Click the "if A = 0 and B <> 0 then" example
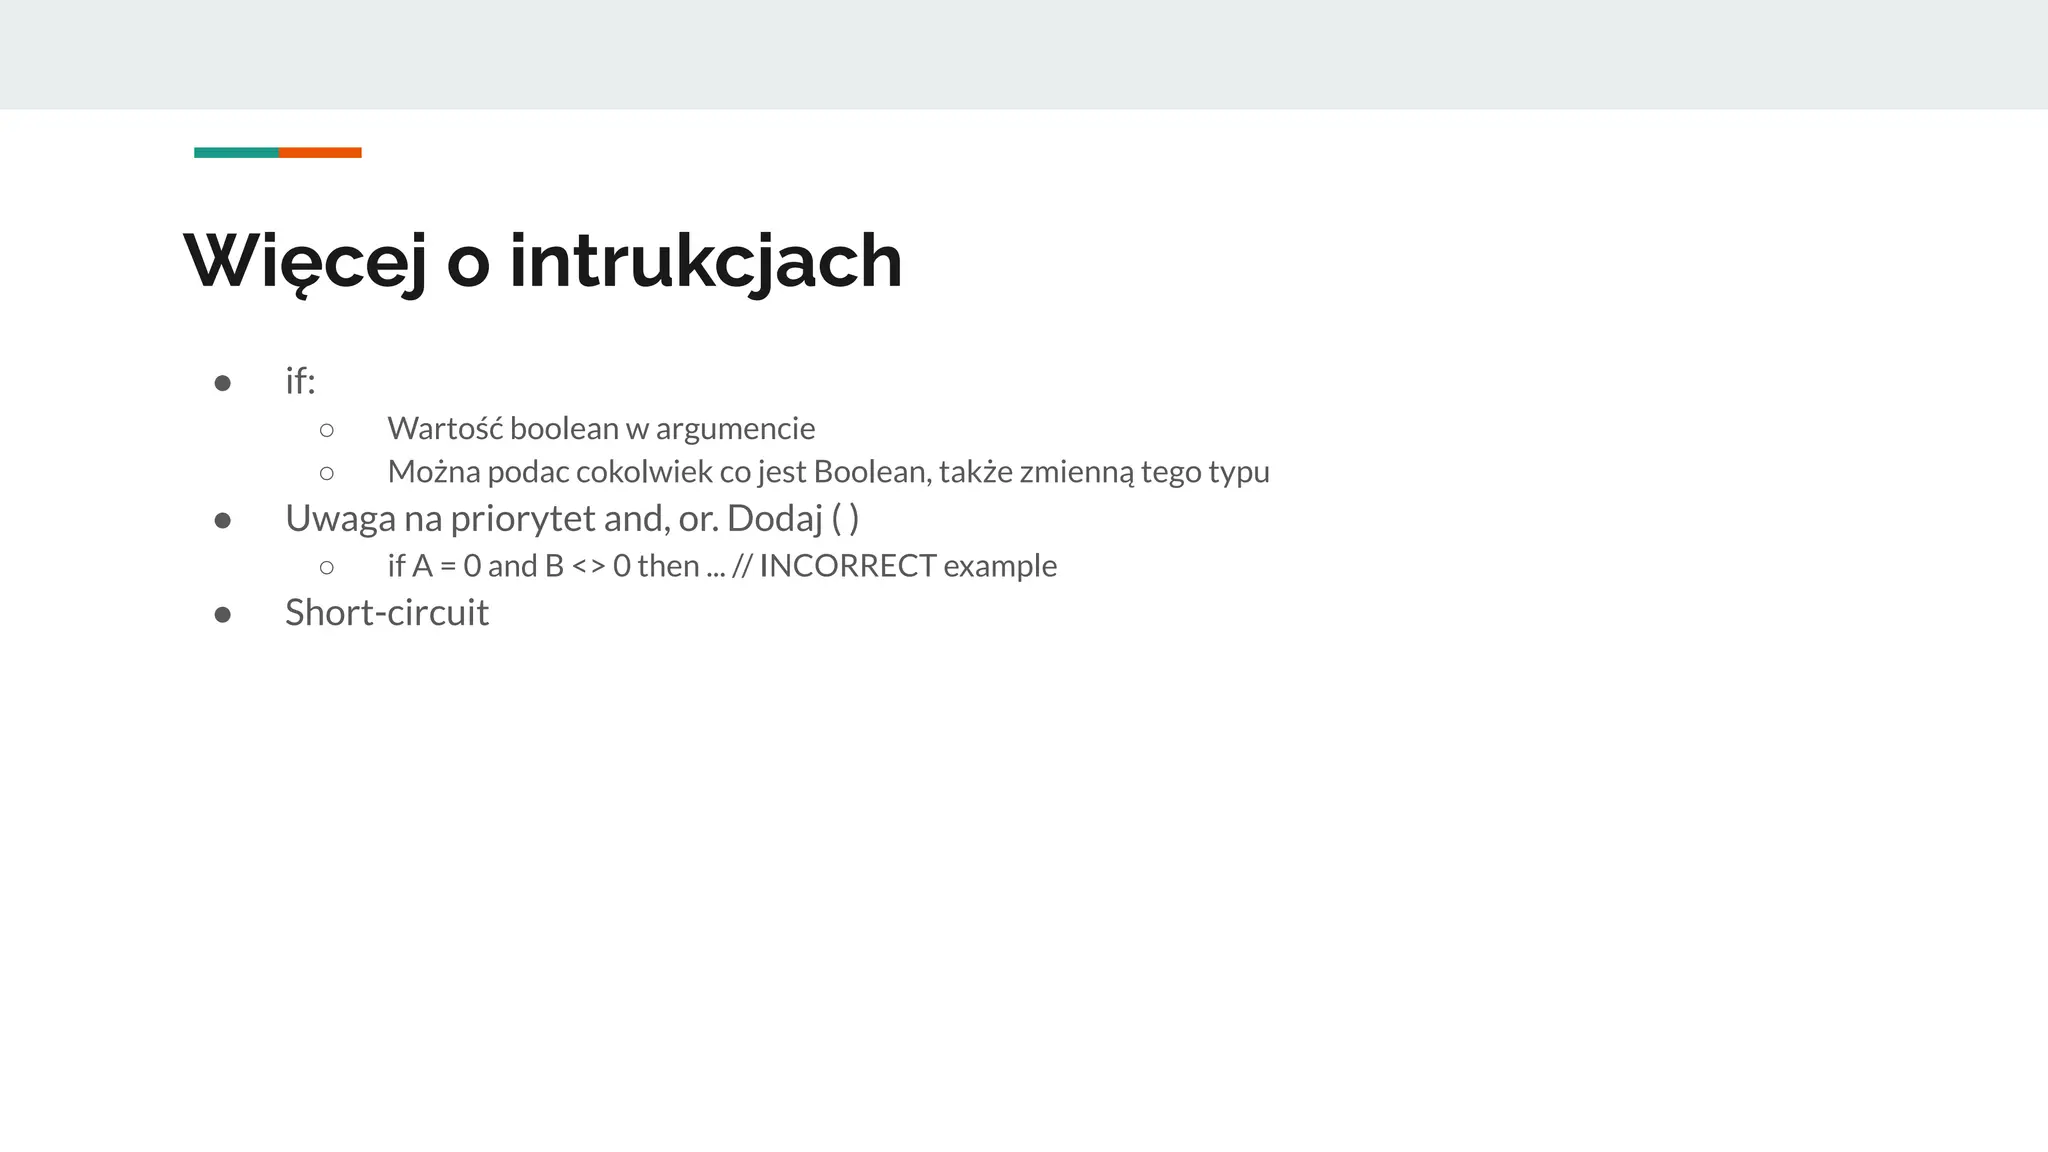This screenshot has width=2048, height=1152. tap(722, 566)
